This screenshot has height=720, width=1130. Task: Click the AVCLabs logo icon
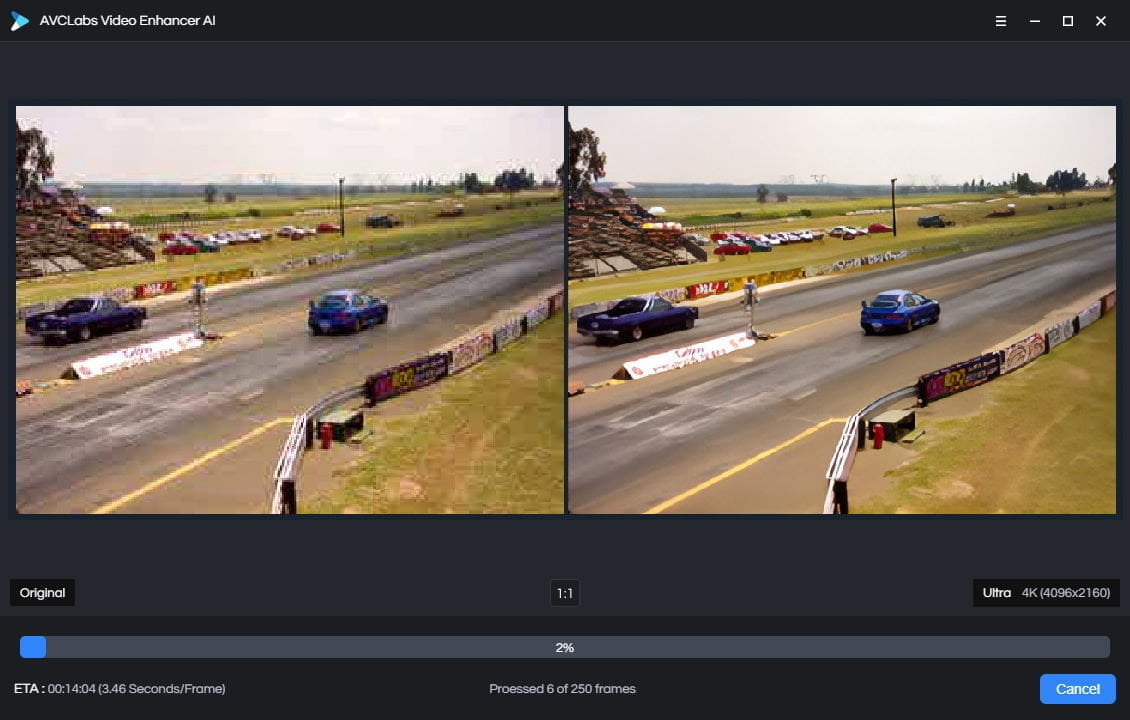point(19,21)
